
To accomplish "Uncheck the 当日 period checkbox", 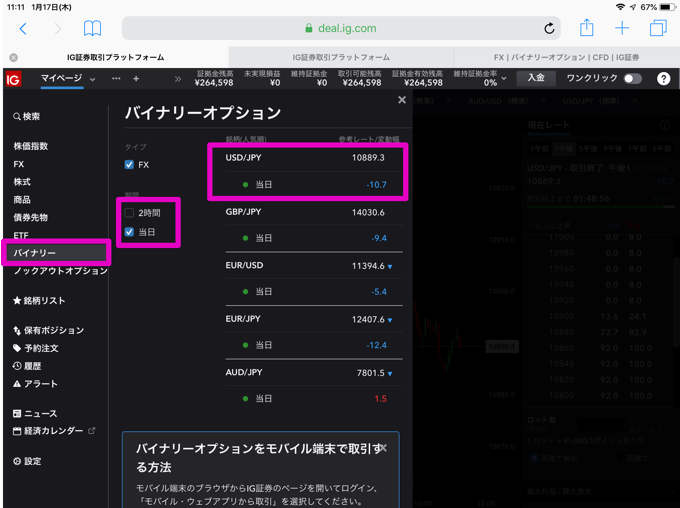I will pyautogui.click(x=129, y=232).
